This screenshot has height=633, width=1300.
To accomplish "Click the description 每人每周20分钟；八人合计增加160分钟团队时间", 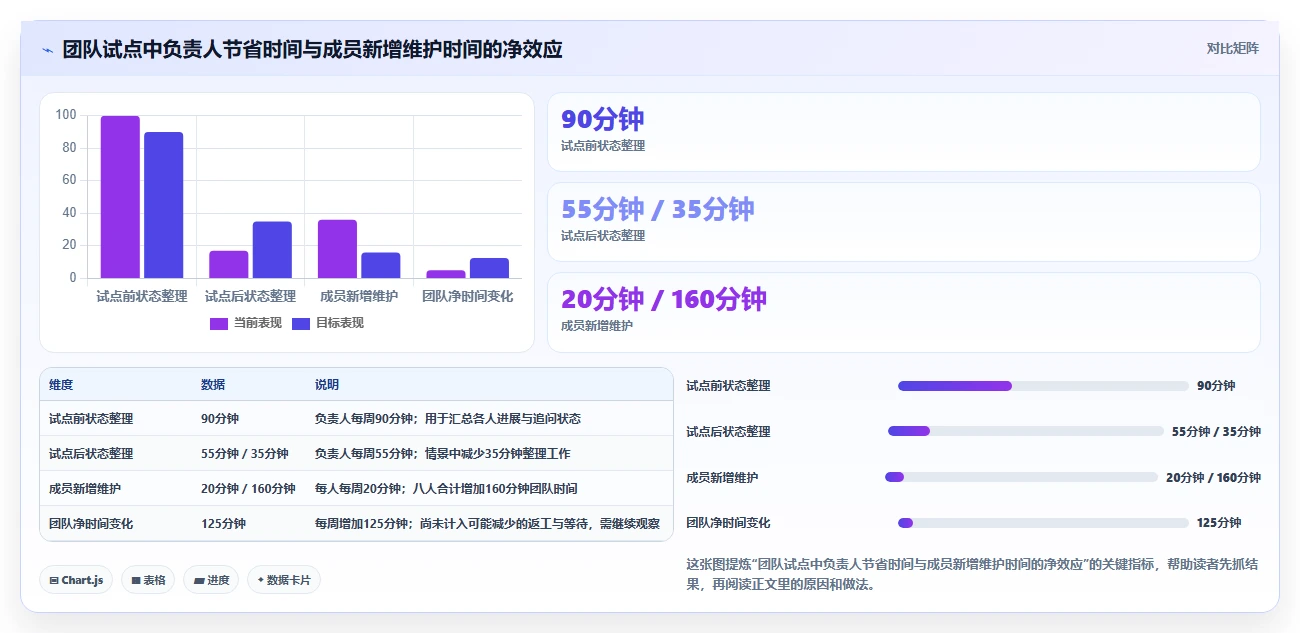I will (x=446, y=489).
